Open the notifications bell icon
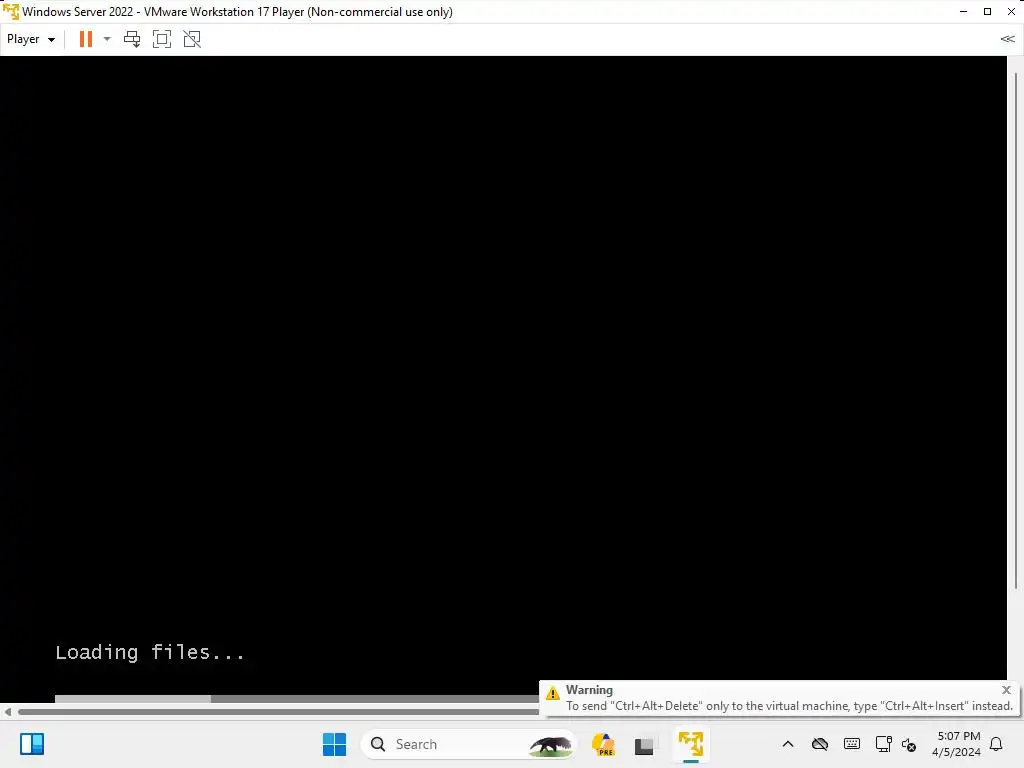This screenshot has width=1024, height=768. point(996,744)
